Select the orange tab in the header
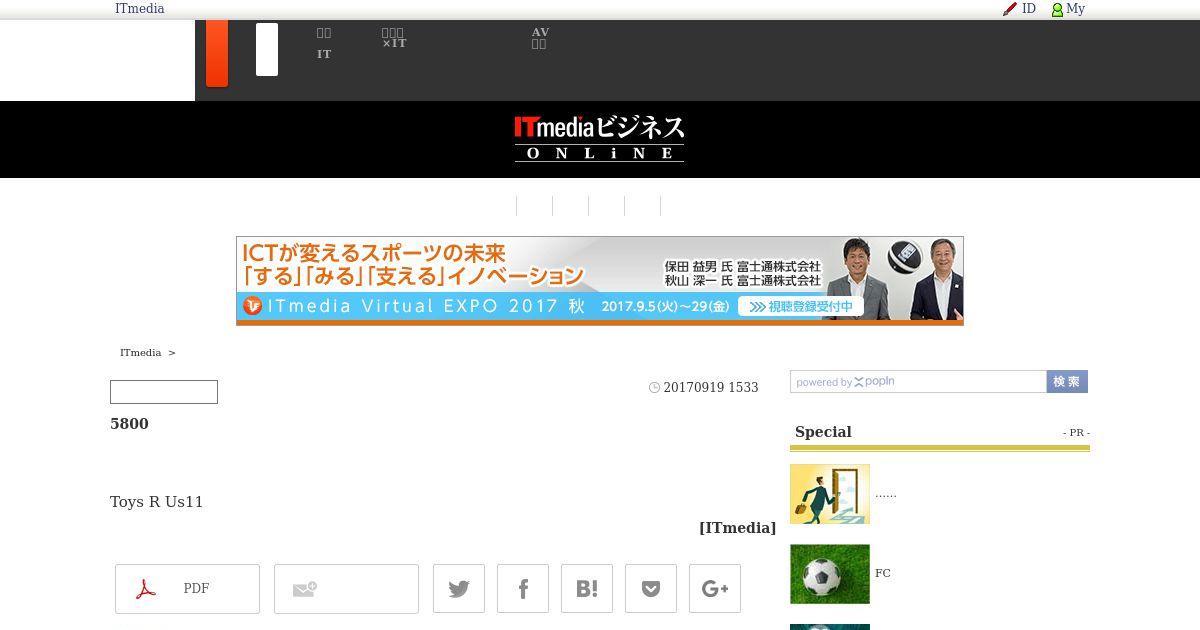Viewport: 1200px width, 630px height. pos(217,53)
